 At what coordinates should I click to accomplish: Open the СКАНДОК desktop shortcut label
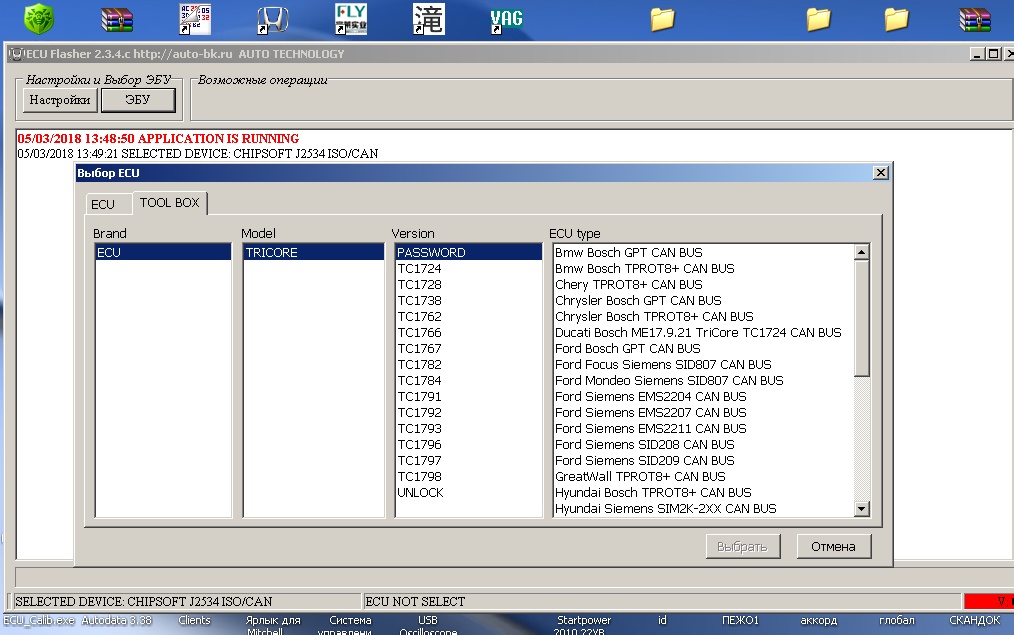click(x=975, y=620)
